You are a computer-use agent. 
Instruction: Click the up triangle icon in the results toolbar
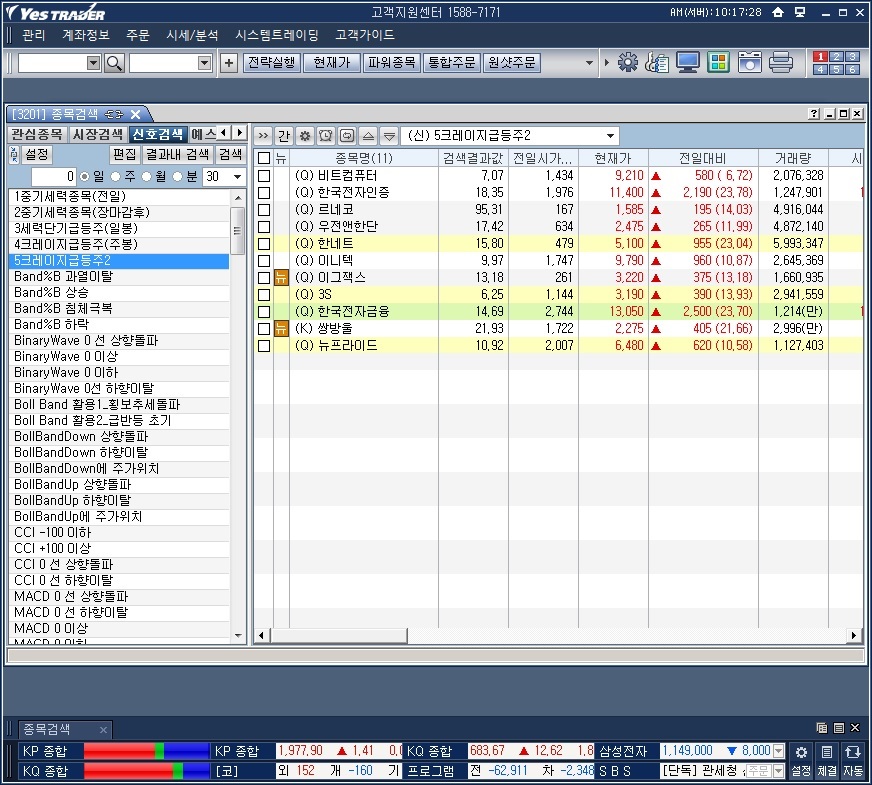coord(368,136)
